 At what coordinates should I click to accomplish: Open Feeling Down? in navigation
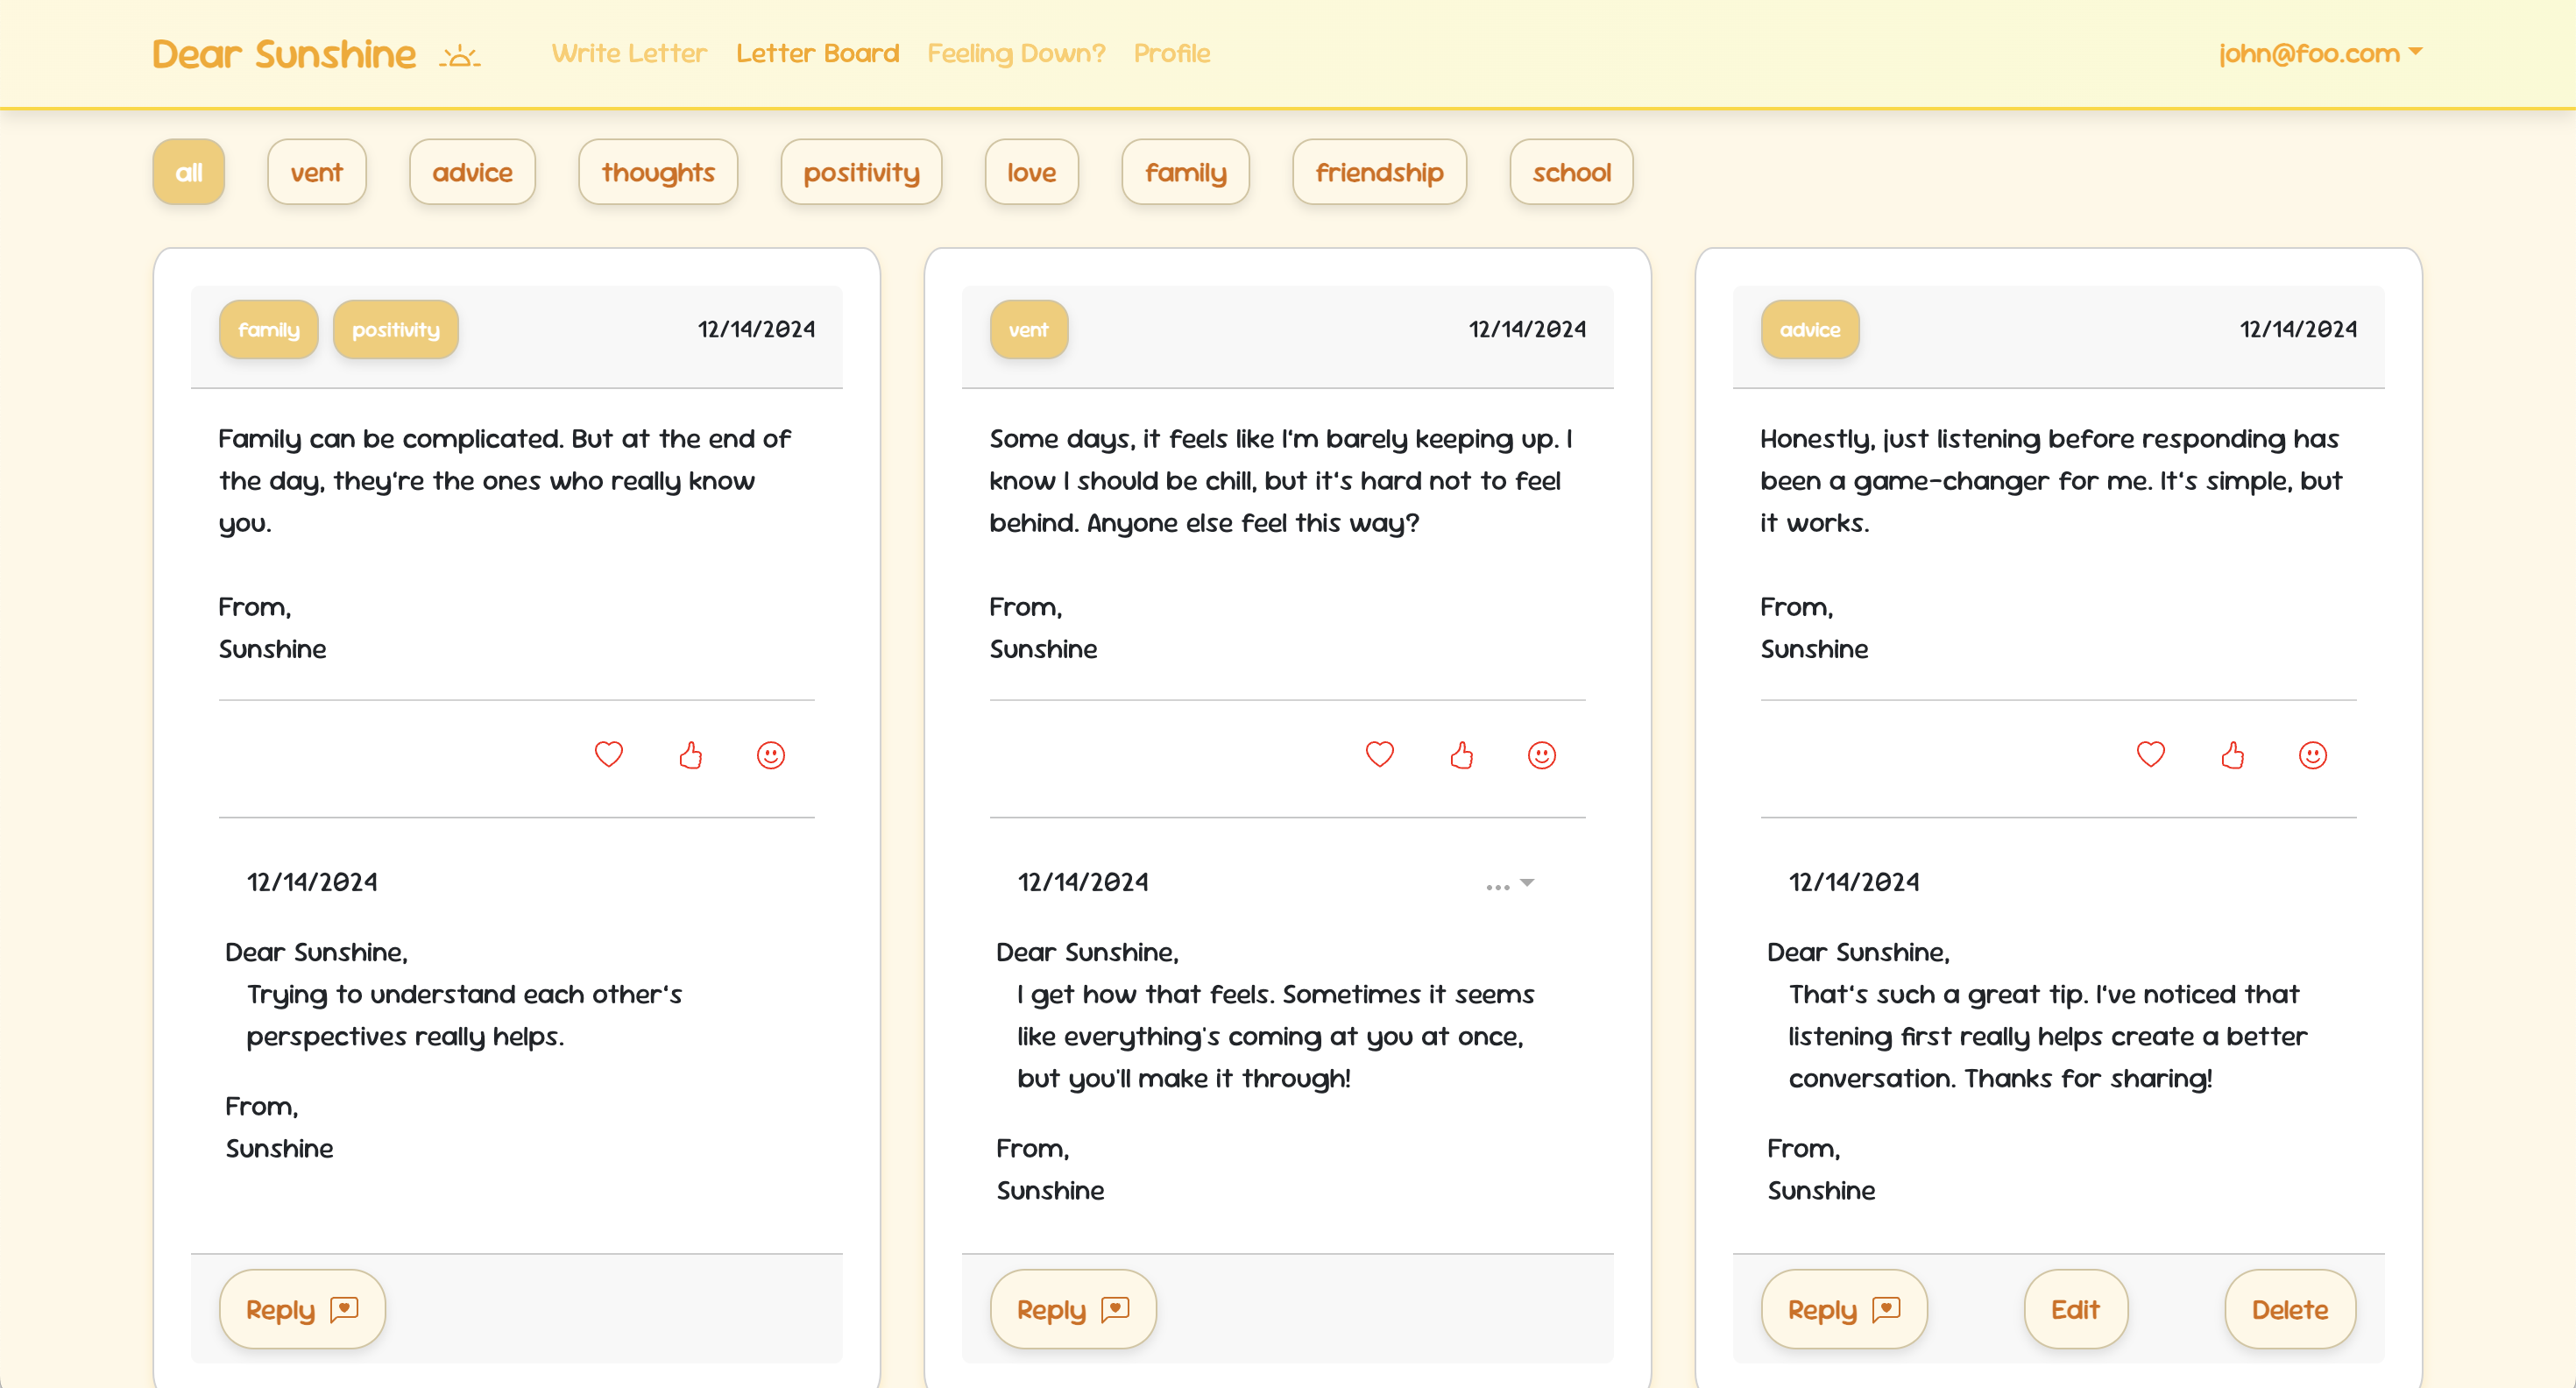click(x=1016, y=53)
